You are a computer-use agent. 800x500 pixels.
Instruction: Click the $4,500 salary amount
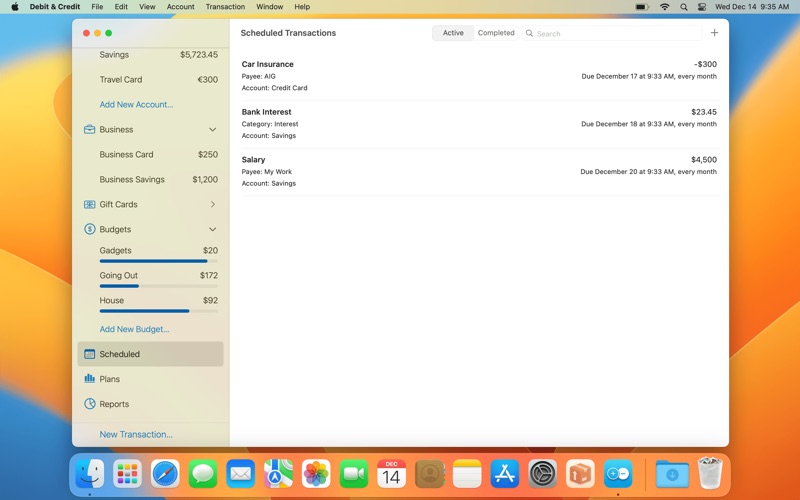tap(704, 160)
